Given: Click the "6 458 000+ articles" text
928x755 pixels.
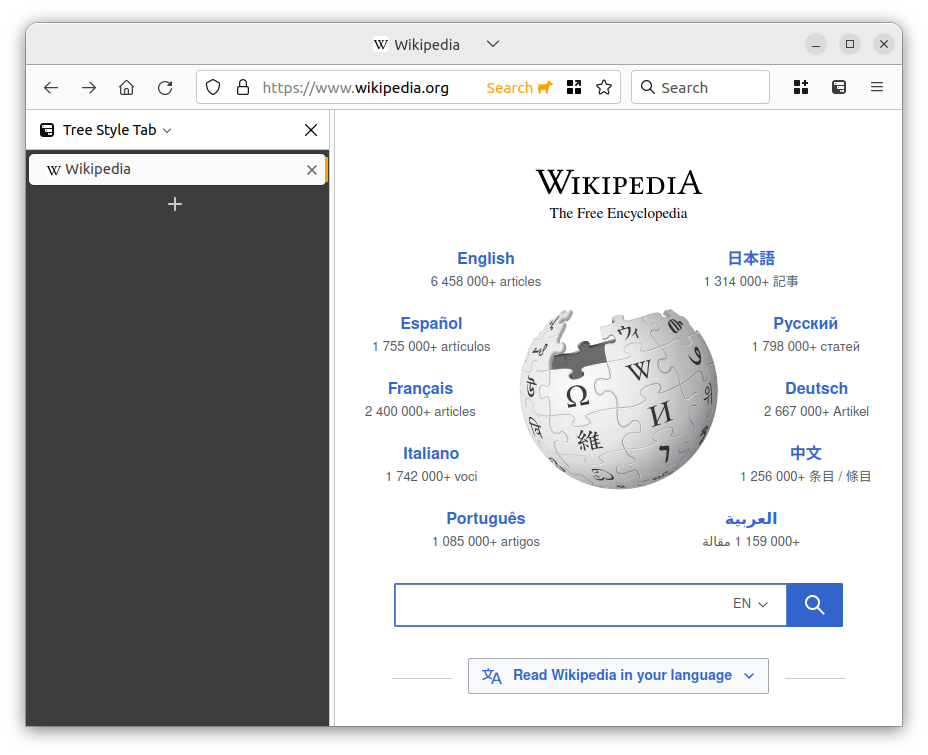Looking at the screenshot, I should 486,282.
